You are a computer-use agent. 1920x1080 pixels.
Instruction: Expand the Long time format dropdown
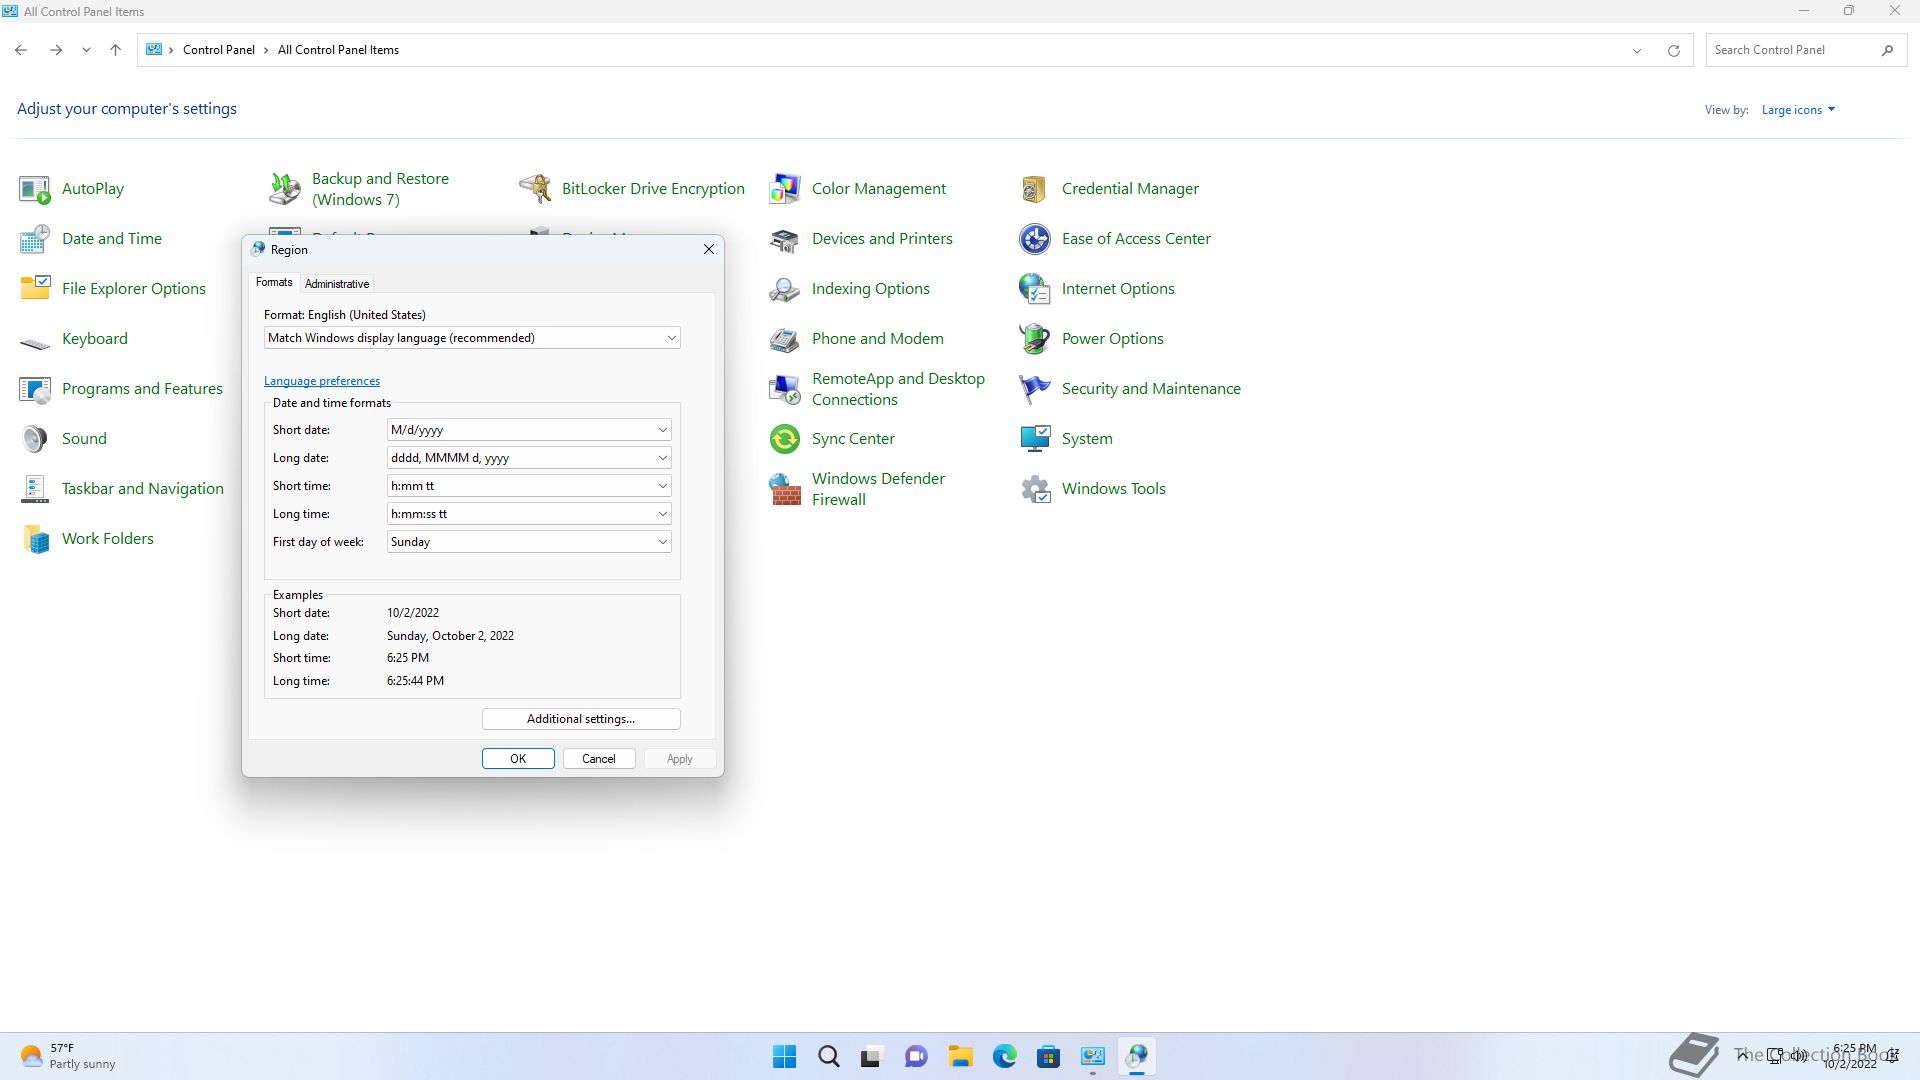pos(529,514)
